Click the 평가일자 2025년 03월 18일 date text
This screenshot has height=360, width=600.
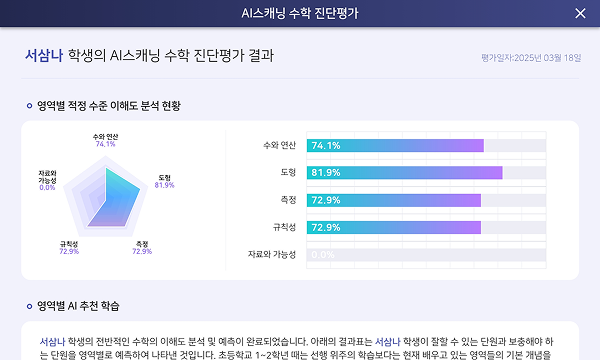531,58
